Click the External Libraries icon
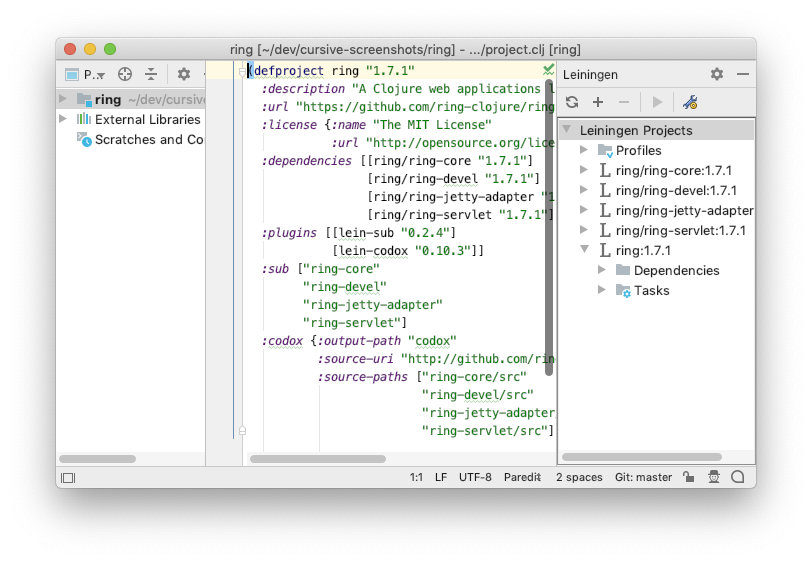The width and height of the screenshot is (812, 562). click(x=84, y=119)
